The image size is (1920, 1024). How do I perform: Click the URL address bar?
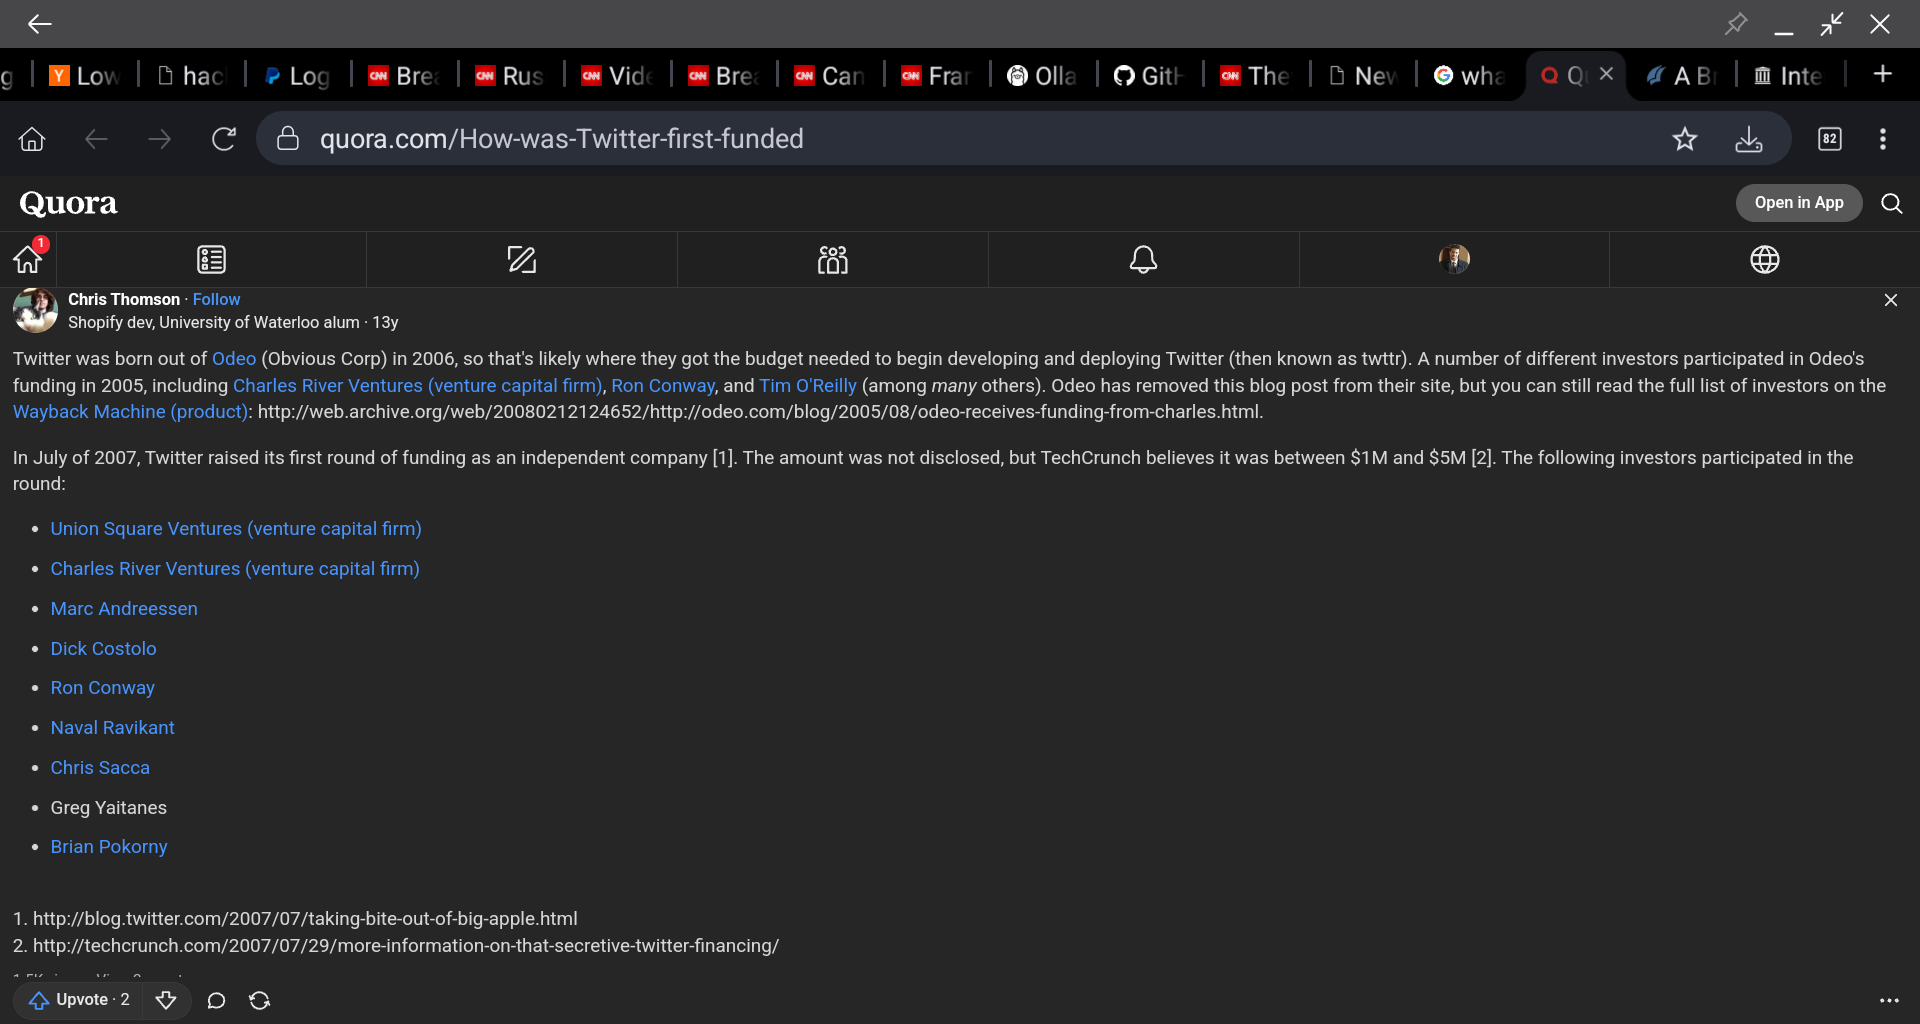click(x=900, y=139)
